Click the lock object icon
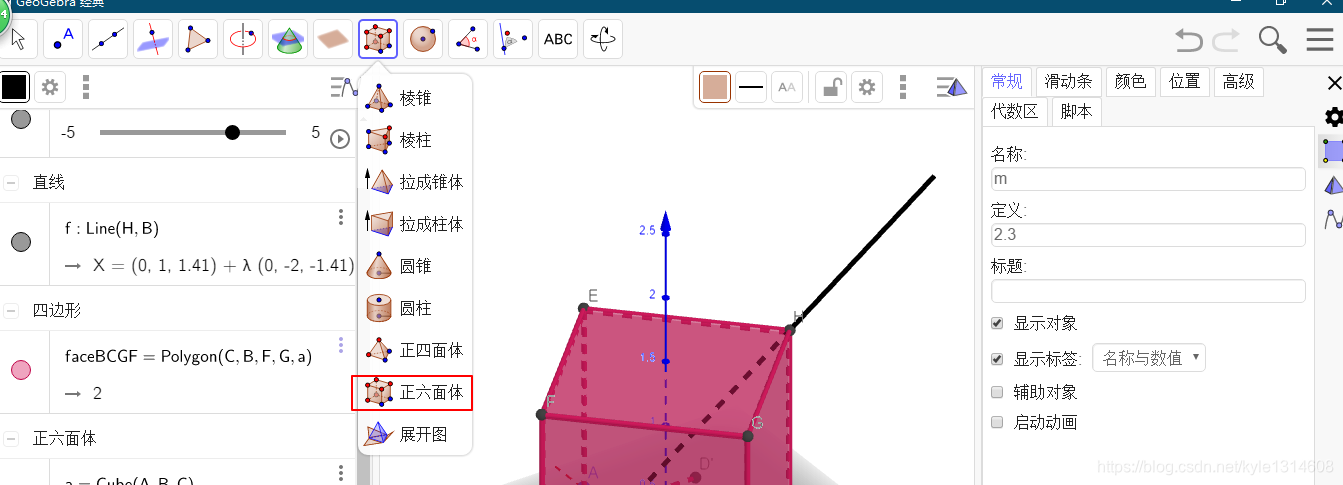 (830, 88)
